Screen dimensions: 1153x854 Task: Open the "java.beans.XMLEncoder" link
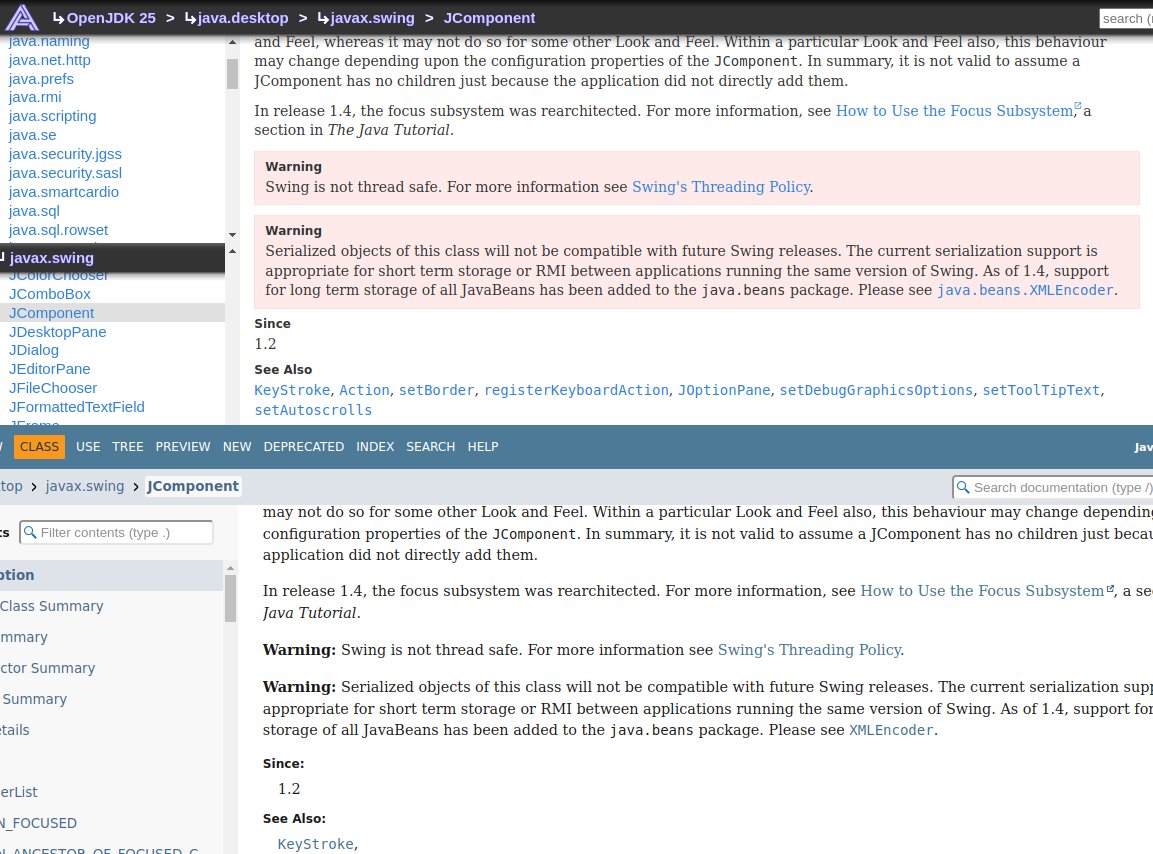click(x=1024, y=290)
